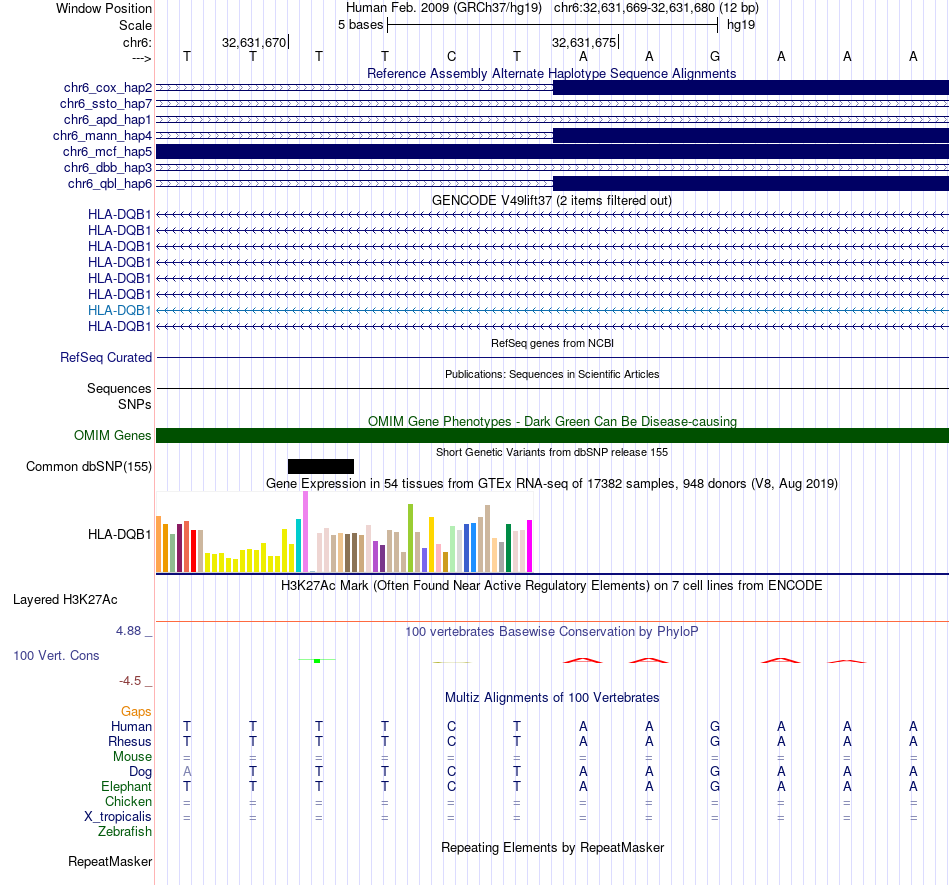Click the solid chr6_mcf_hap5 alignment block

click(552, 151)
